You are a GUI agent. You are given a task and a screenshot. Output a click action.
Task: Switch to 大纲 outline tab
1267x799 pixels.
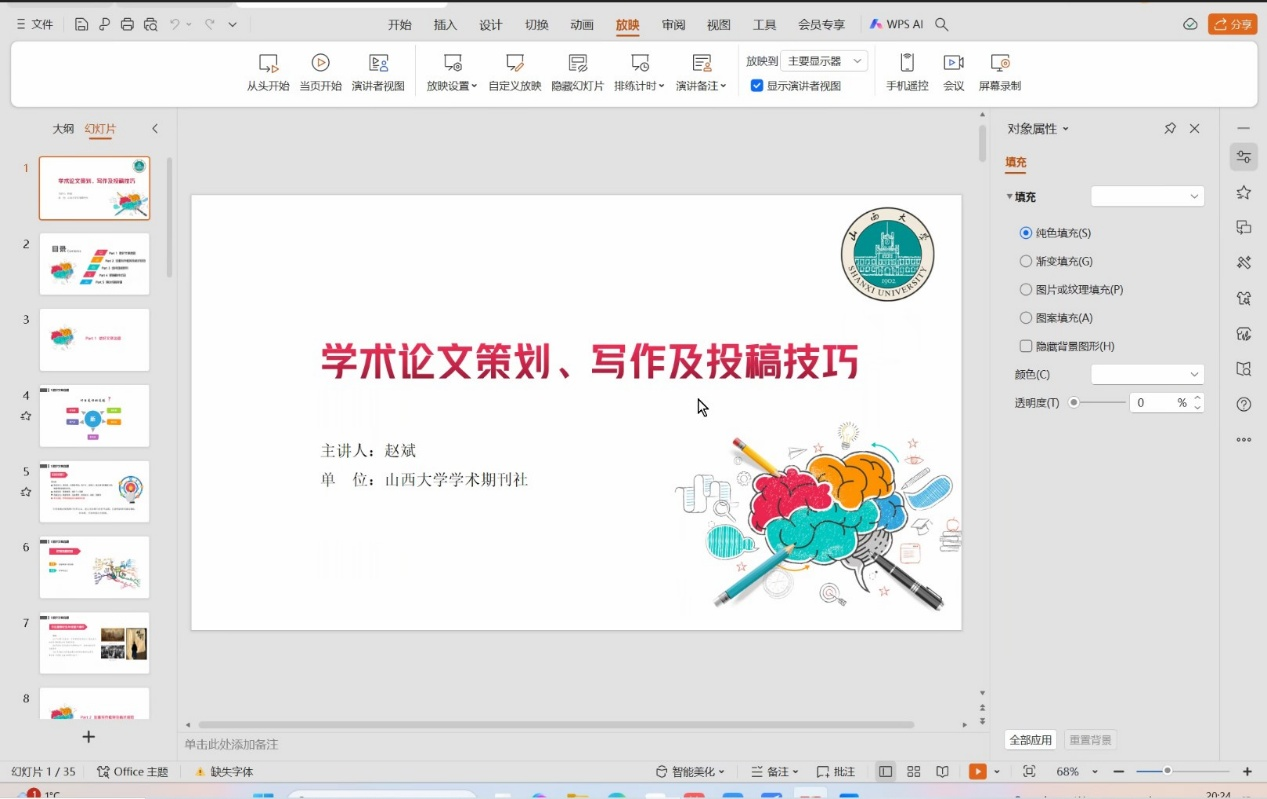[x=63, y=129]
